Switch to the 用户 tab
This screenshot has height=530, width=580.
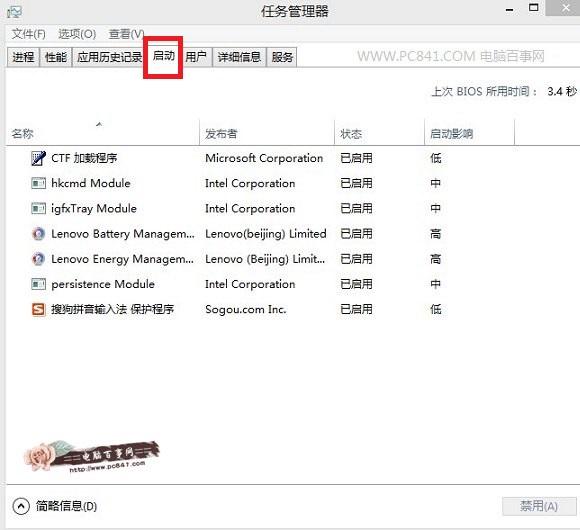point(196,57)
